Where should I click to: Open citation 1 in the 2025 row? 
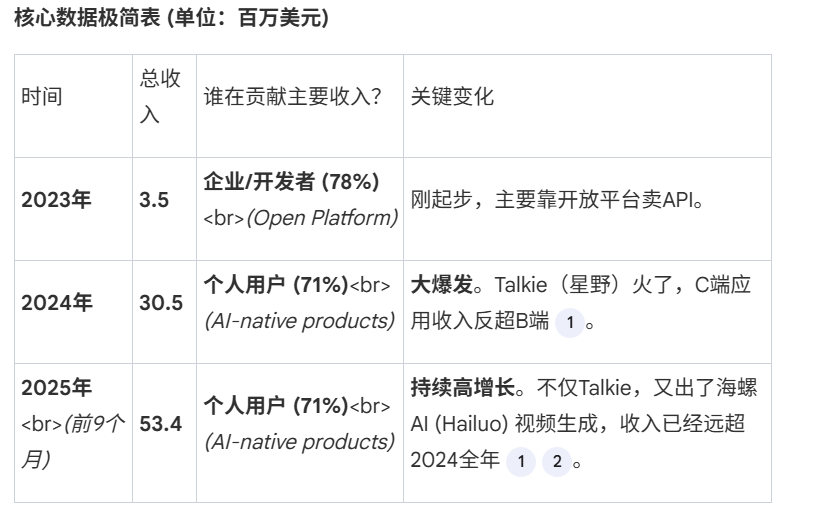pos(521,462)
